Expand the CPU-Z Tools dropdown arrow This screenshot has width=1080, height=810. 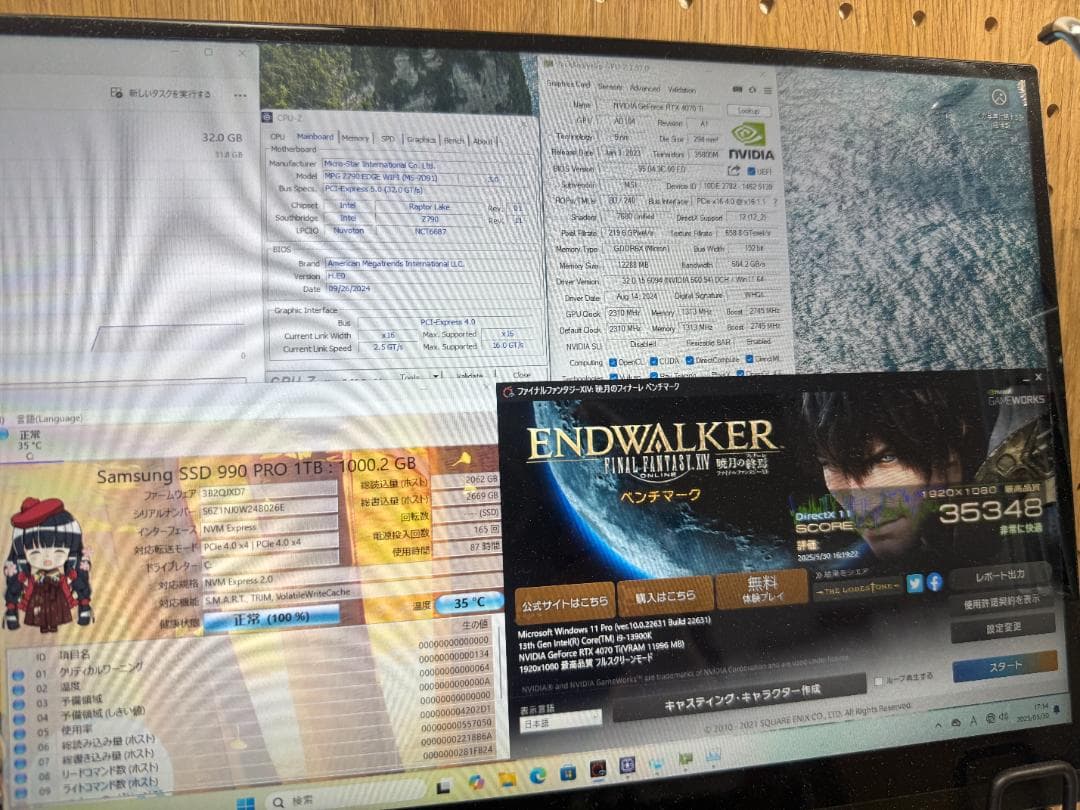click(x=435, y=377)
